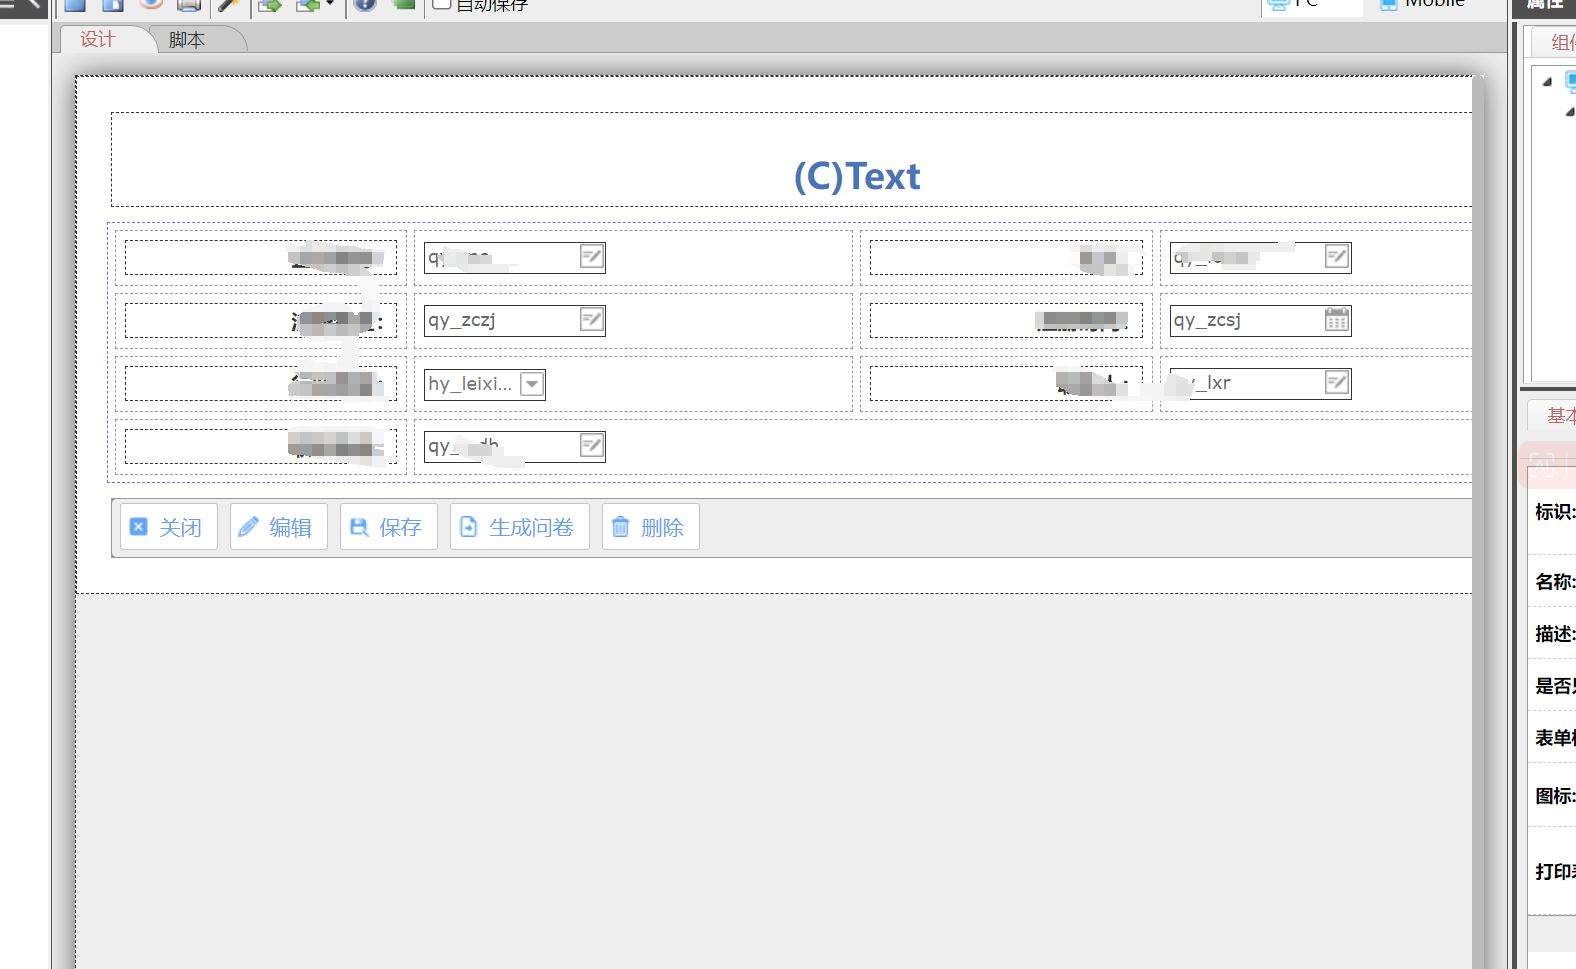Click the print icon in the top toolbar

pyautogui.click(x=189, y=4)
